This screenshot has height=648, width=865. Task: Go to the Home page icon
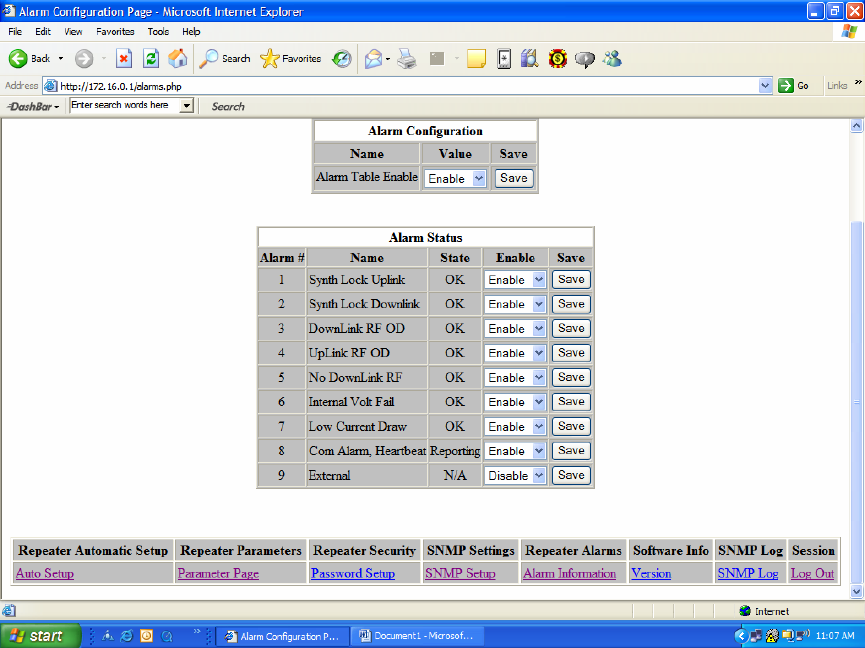coord(178,58)
